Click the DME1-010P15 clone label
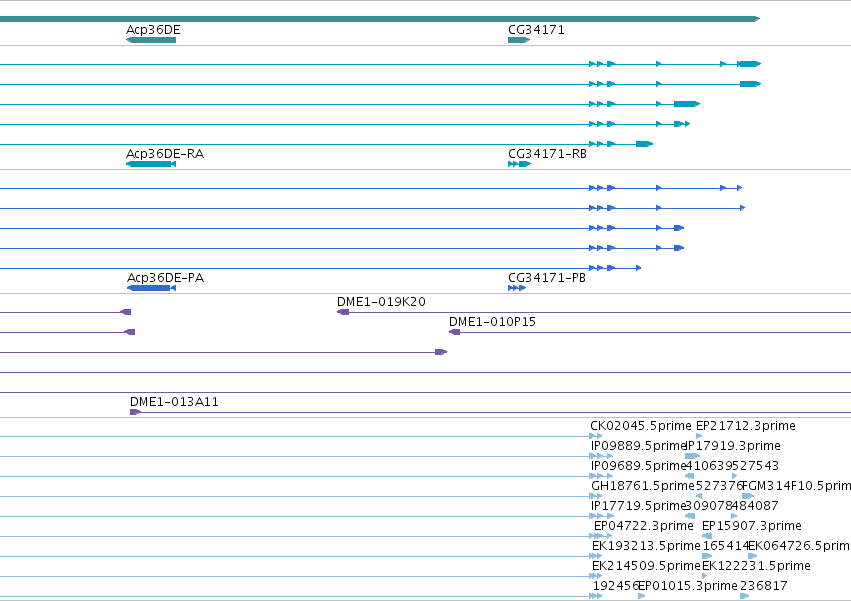The image size is (851, 601). (x=492, y=321)
